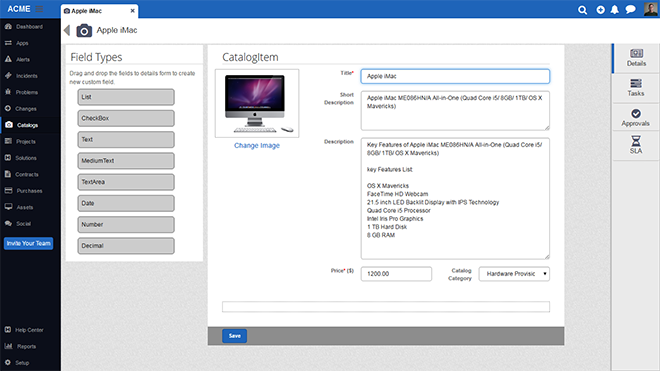Select the MediumText field type
The height and width of the screenshot is (371, 660).
click(x=126, y=161)
